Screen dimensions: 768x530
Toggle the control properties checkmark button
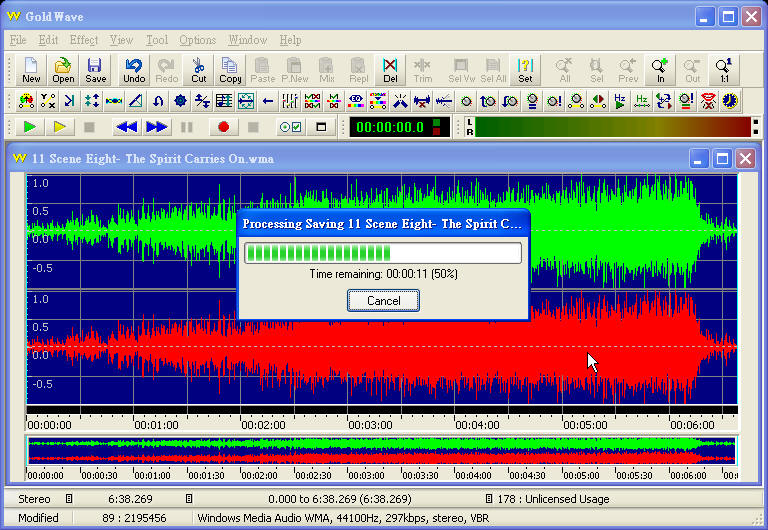pos(290,127)
